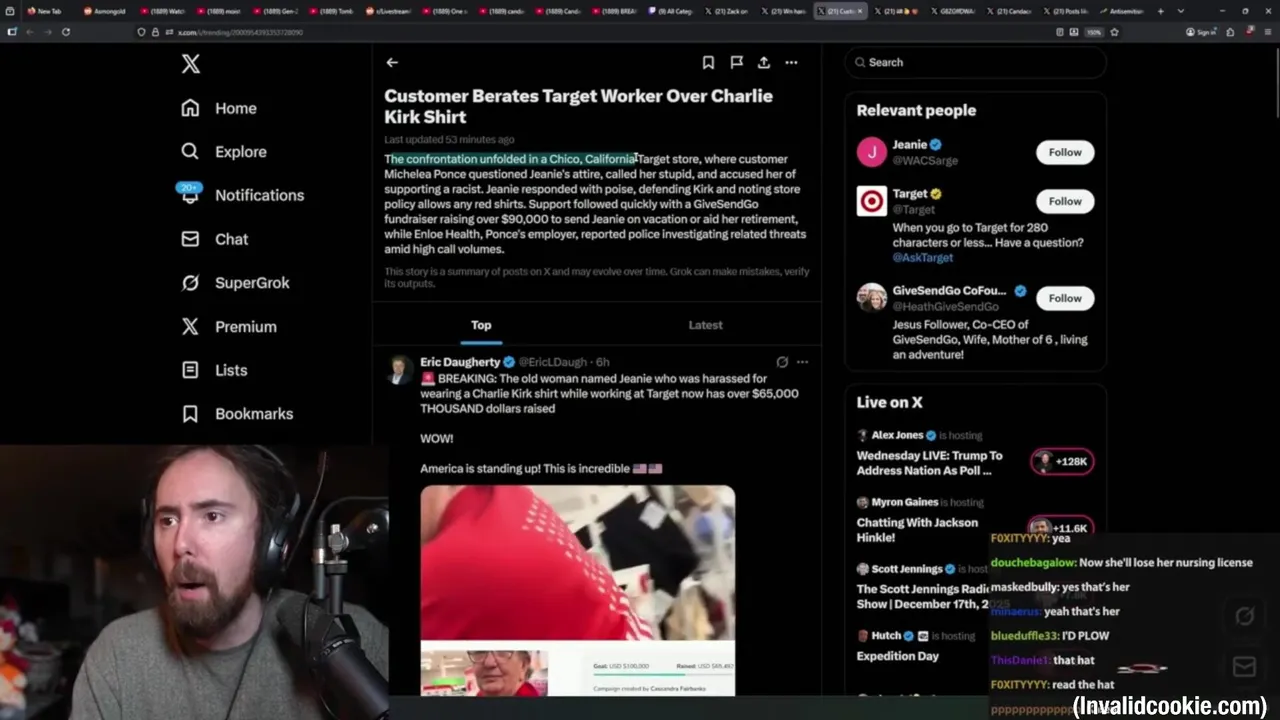Click browser forward button
Image resolution: width=1280 pixels, height=720 pixels.
(47, 32)
